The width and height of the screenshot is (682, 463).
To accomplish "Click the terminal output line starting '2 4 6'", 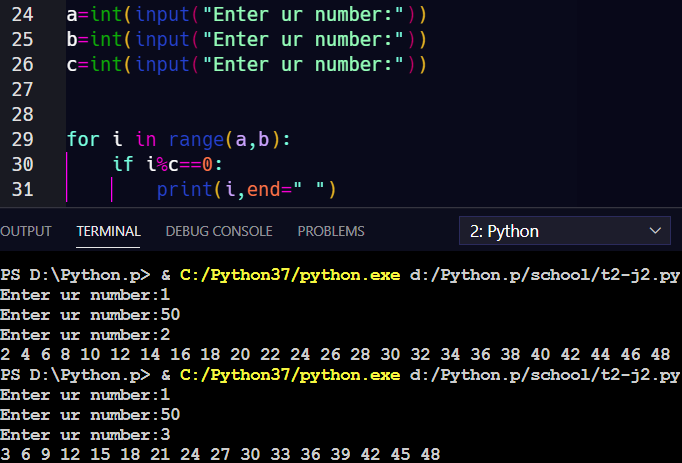I will click(x=335, y=353).
